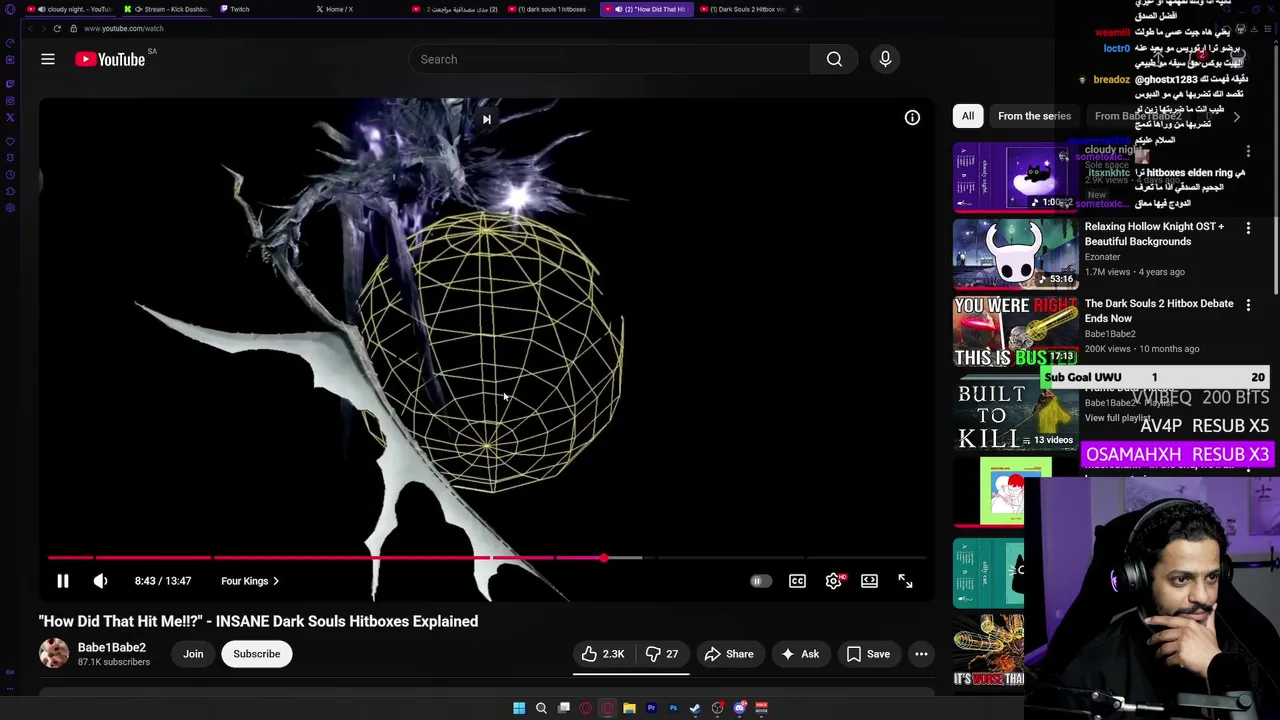Open the player settings gear
The image size is (1280, 720).
tap(833, 581)
